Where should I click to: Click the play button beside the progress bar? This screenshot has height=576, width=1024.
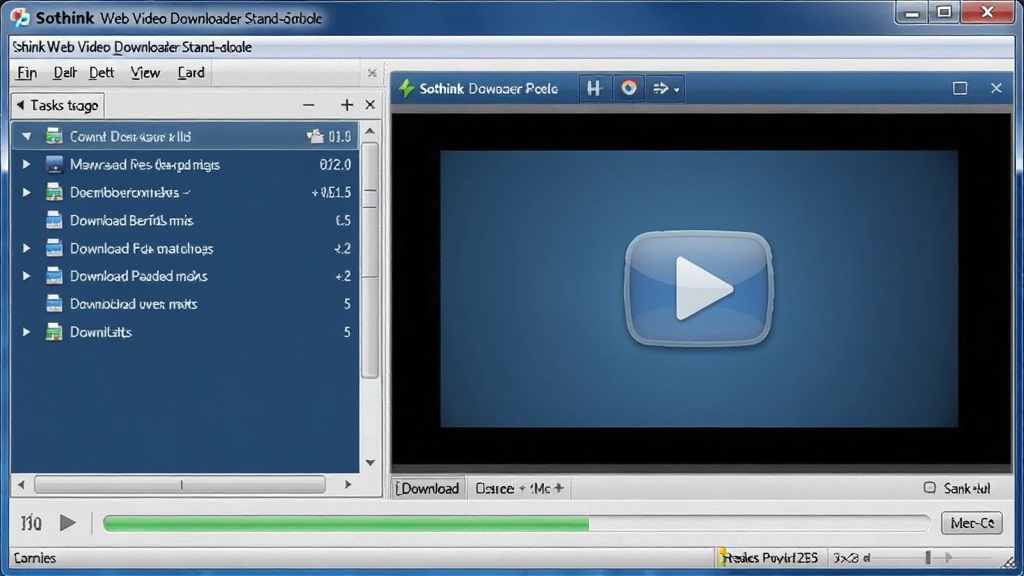(67, 522)
